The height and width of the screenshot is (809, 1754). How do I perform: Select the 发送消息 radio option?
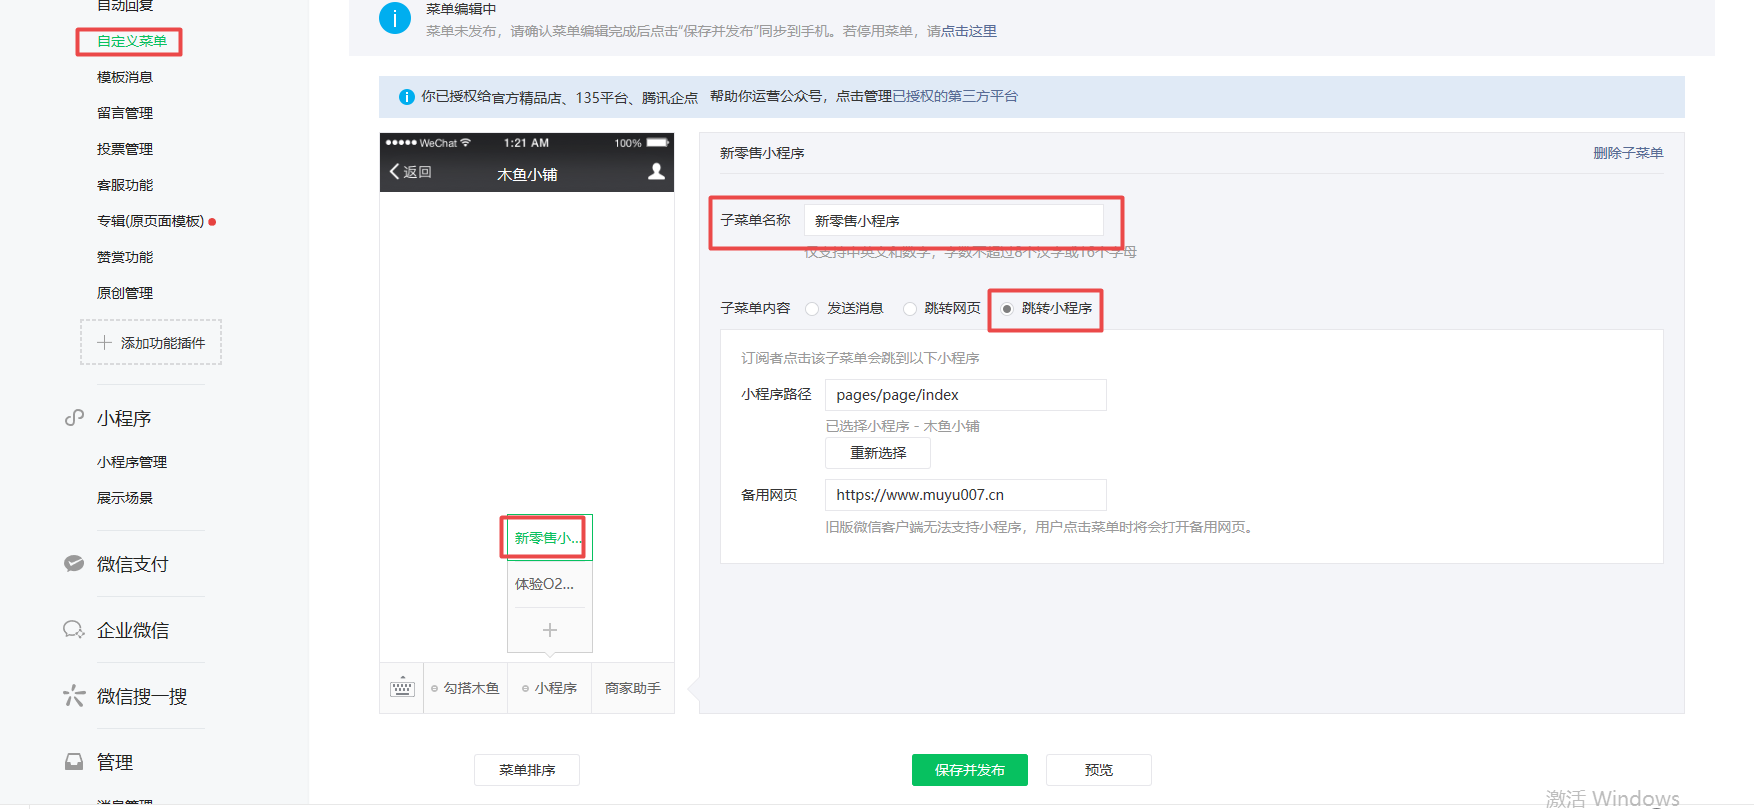pos(812,309)
